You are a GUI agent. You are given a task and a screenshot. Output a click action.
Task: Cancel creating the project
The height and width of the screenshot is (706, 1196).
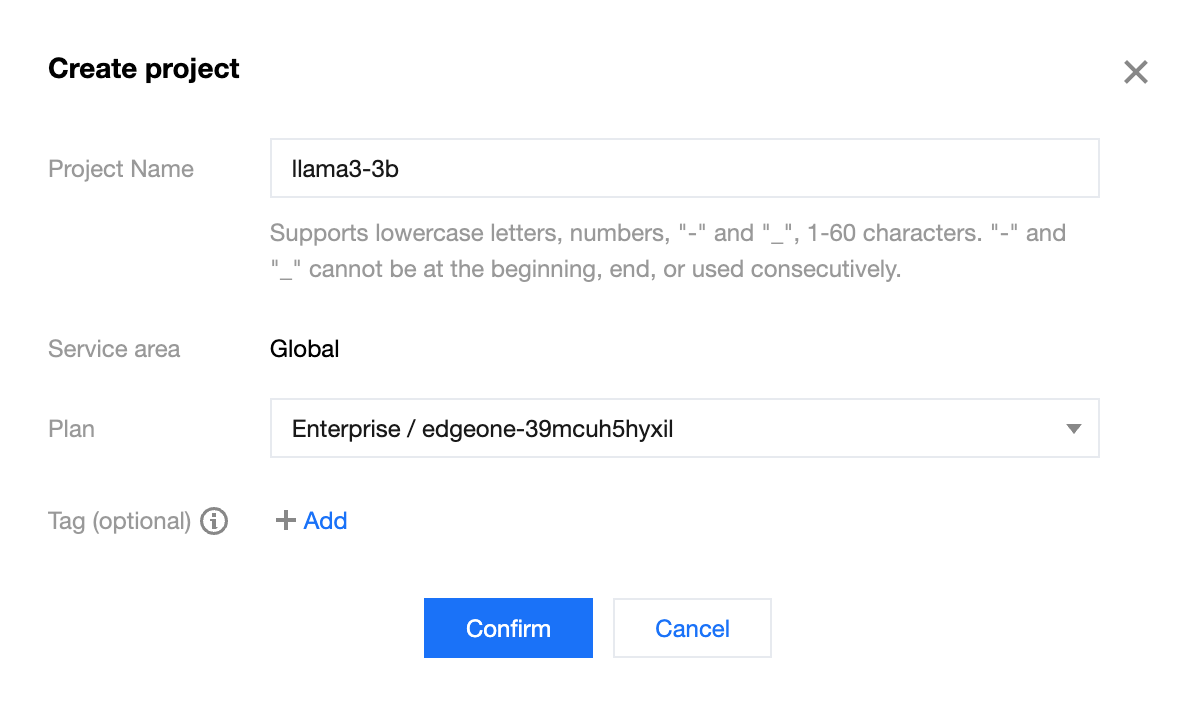(692, 628)
